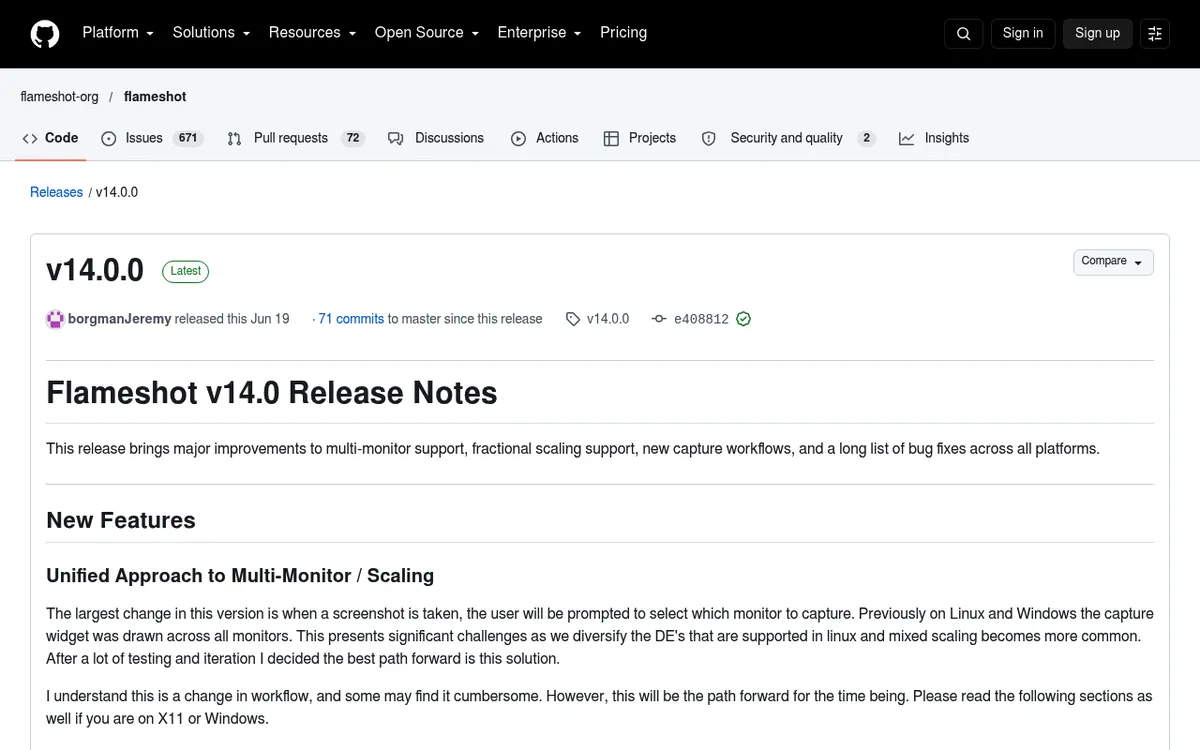
Task: Open the Issues tab
Action: coord(152,138)
